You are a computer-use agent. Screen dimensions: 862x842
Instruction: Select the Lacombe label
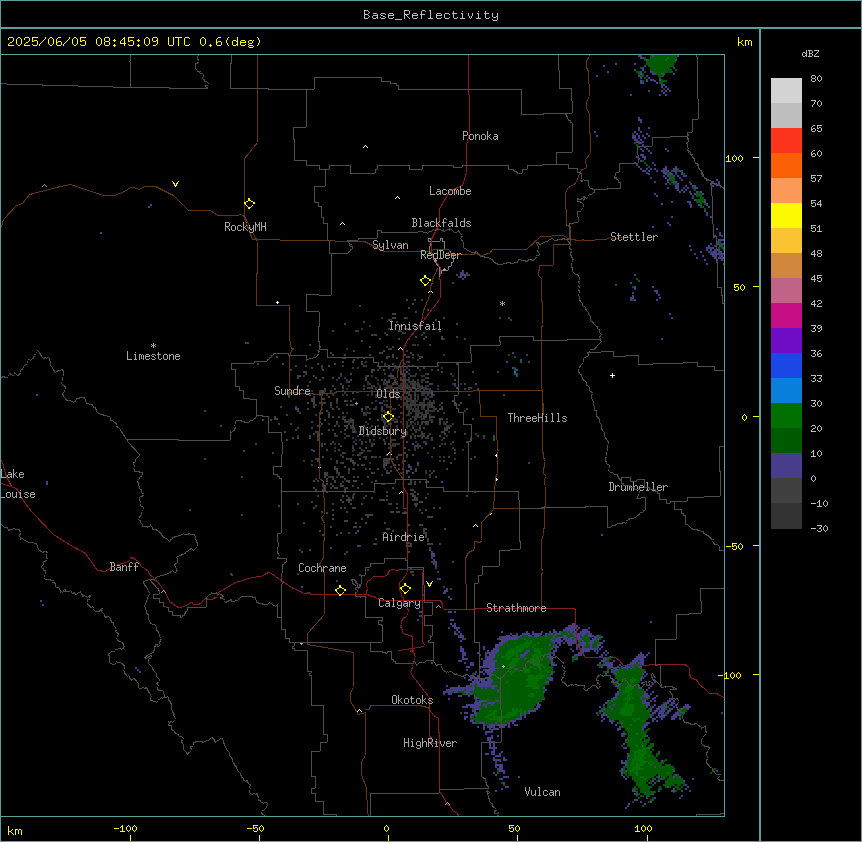(450, 191)
